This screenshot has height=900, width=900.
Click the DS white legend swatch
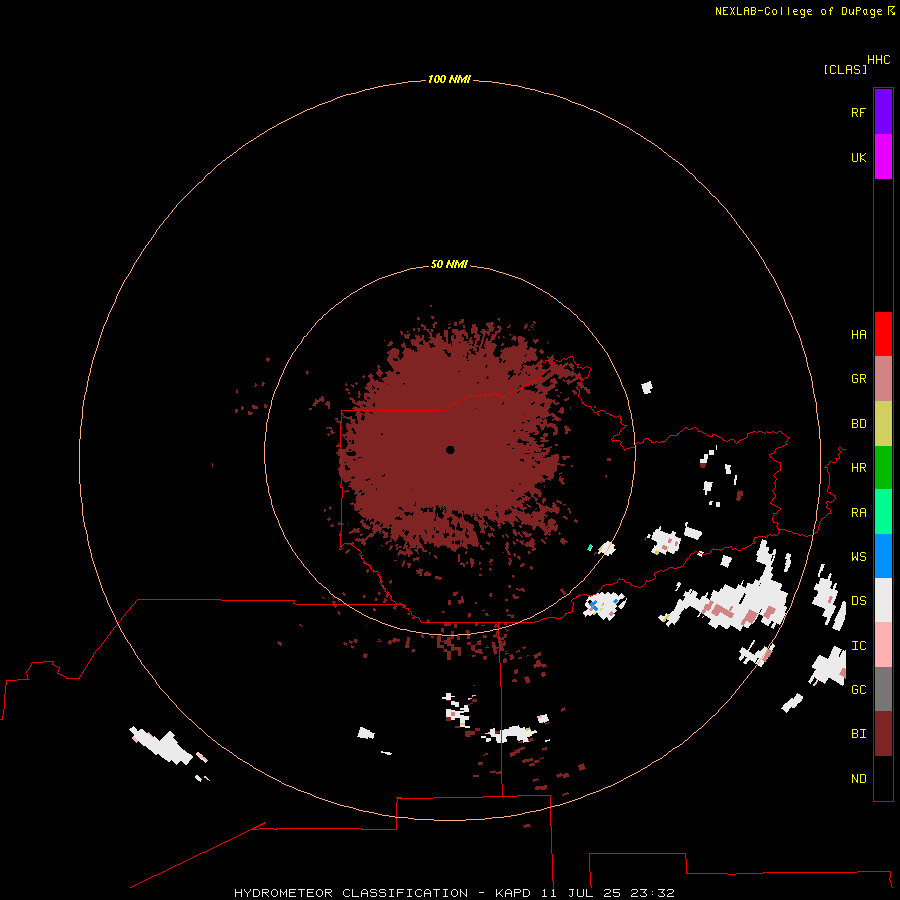(883, 600)
